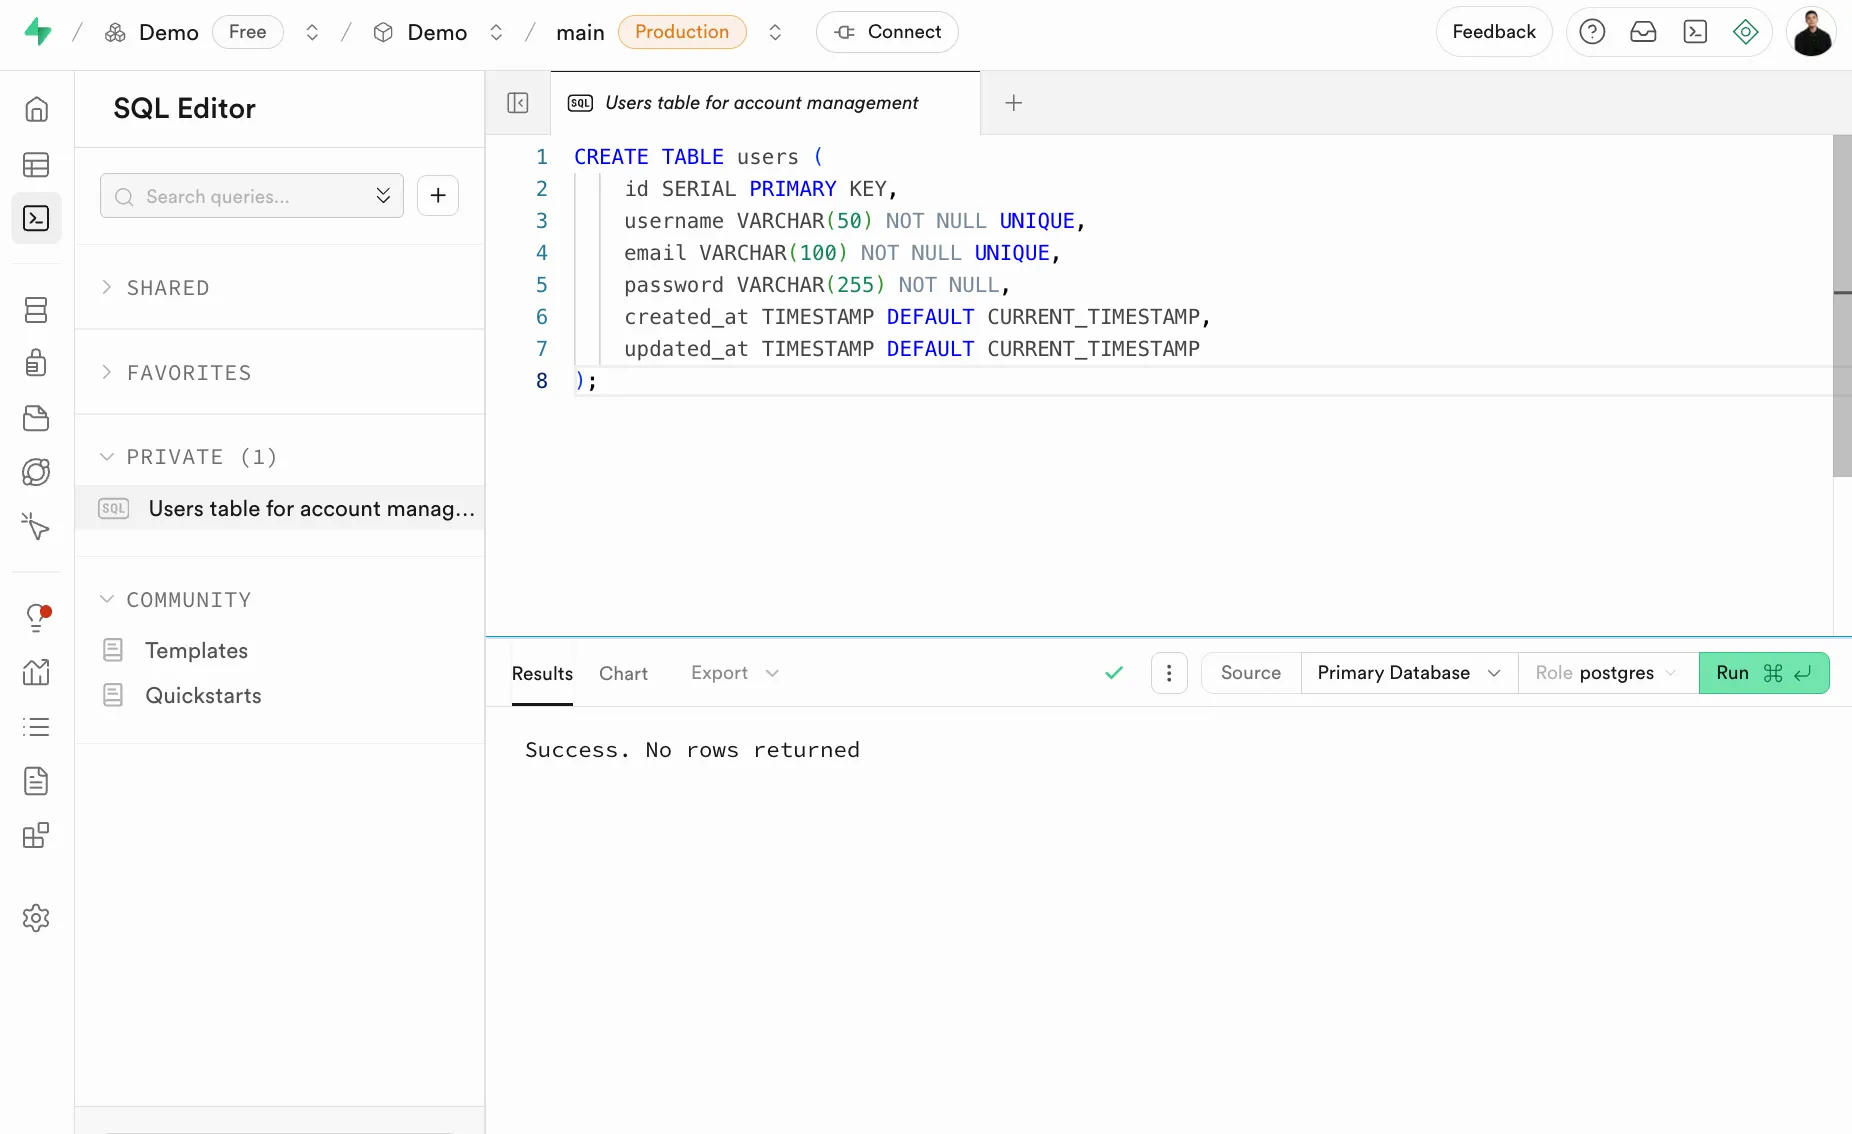
Task: Open the Tables panel from the sidebar
Action: (36, 165)
